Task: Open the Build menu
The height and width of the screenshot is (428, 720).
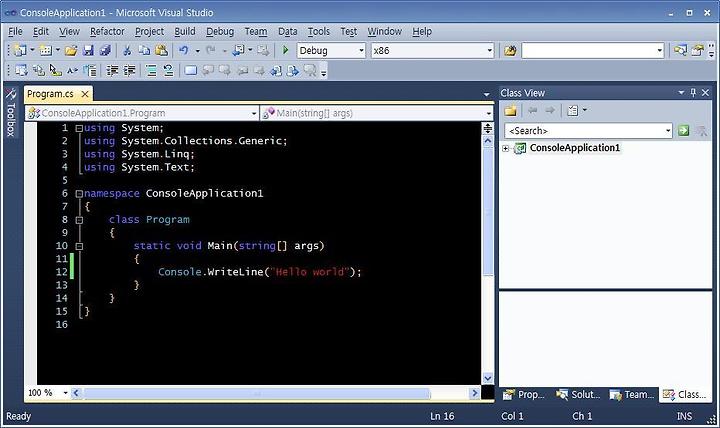Action: (185, 31)
